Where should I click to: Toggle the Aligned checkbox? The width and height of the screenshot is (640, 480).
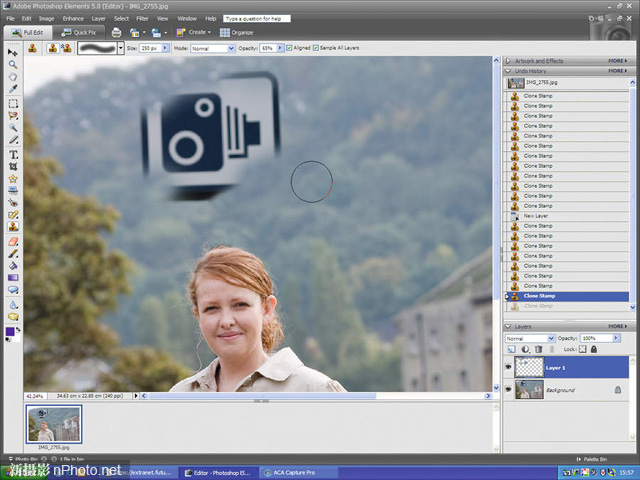pos(289,48)
